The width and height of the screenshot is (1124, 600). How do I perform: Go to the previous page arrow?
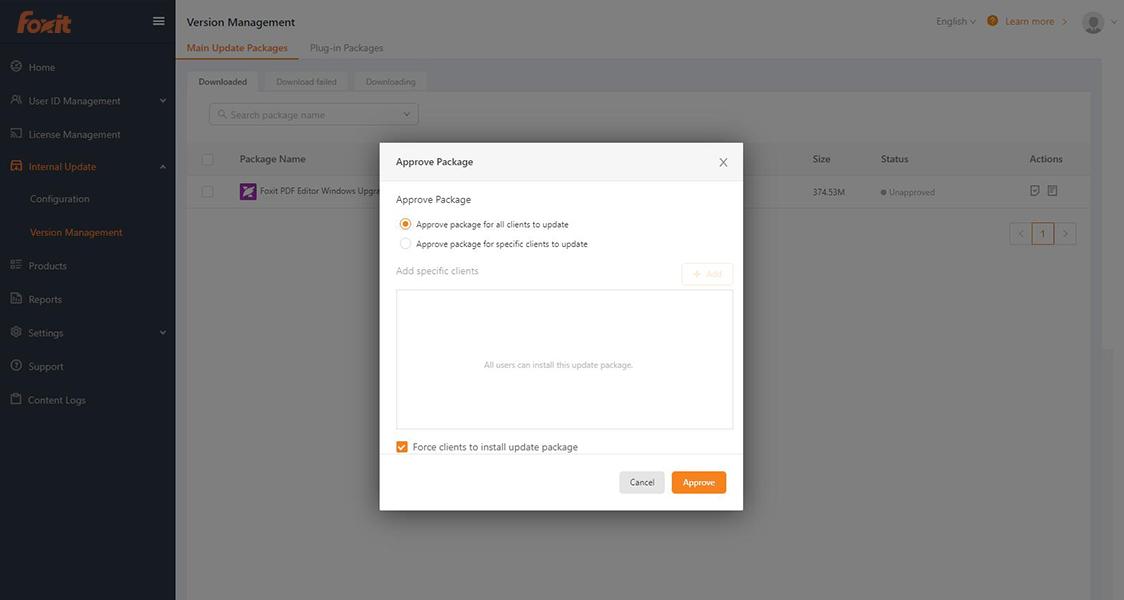(1021, 234)
